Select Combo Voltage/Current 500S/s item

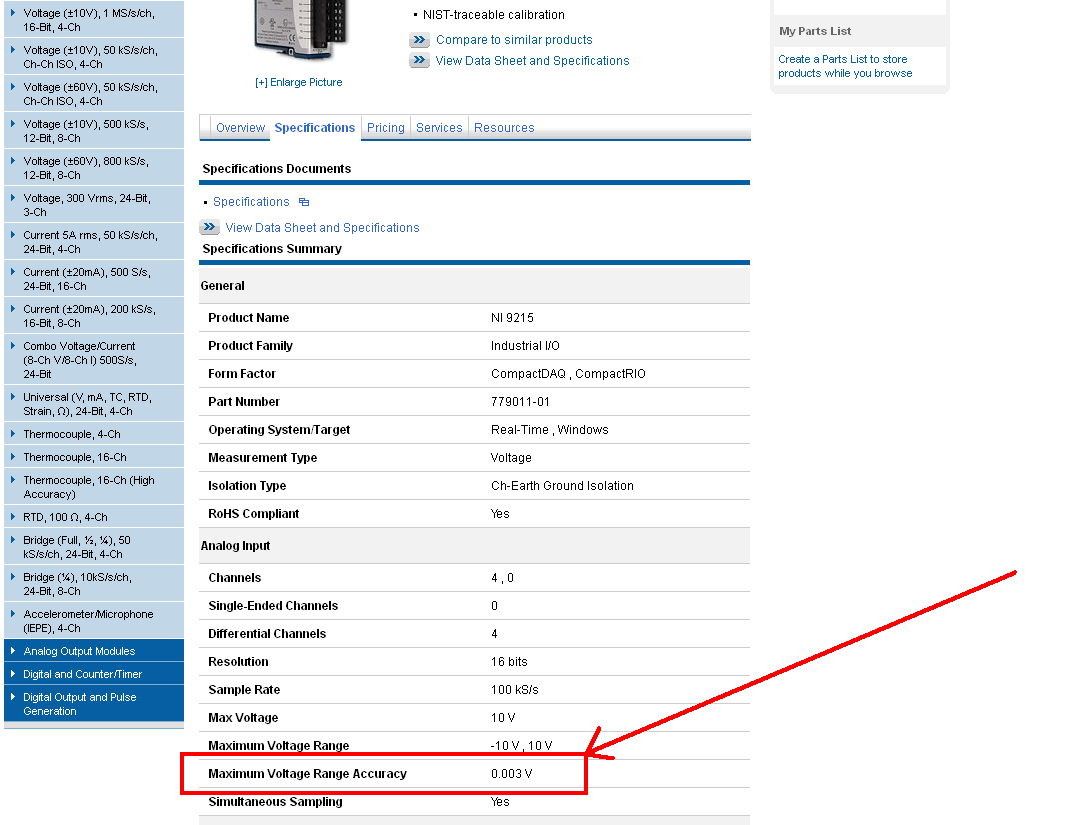94,360
